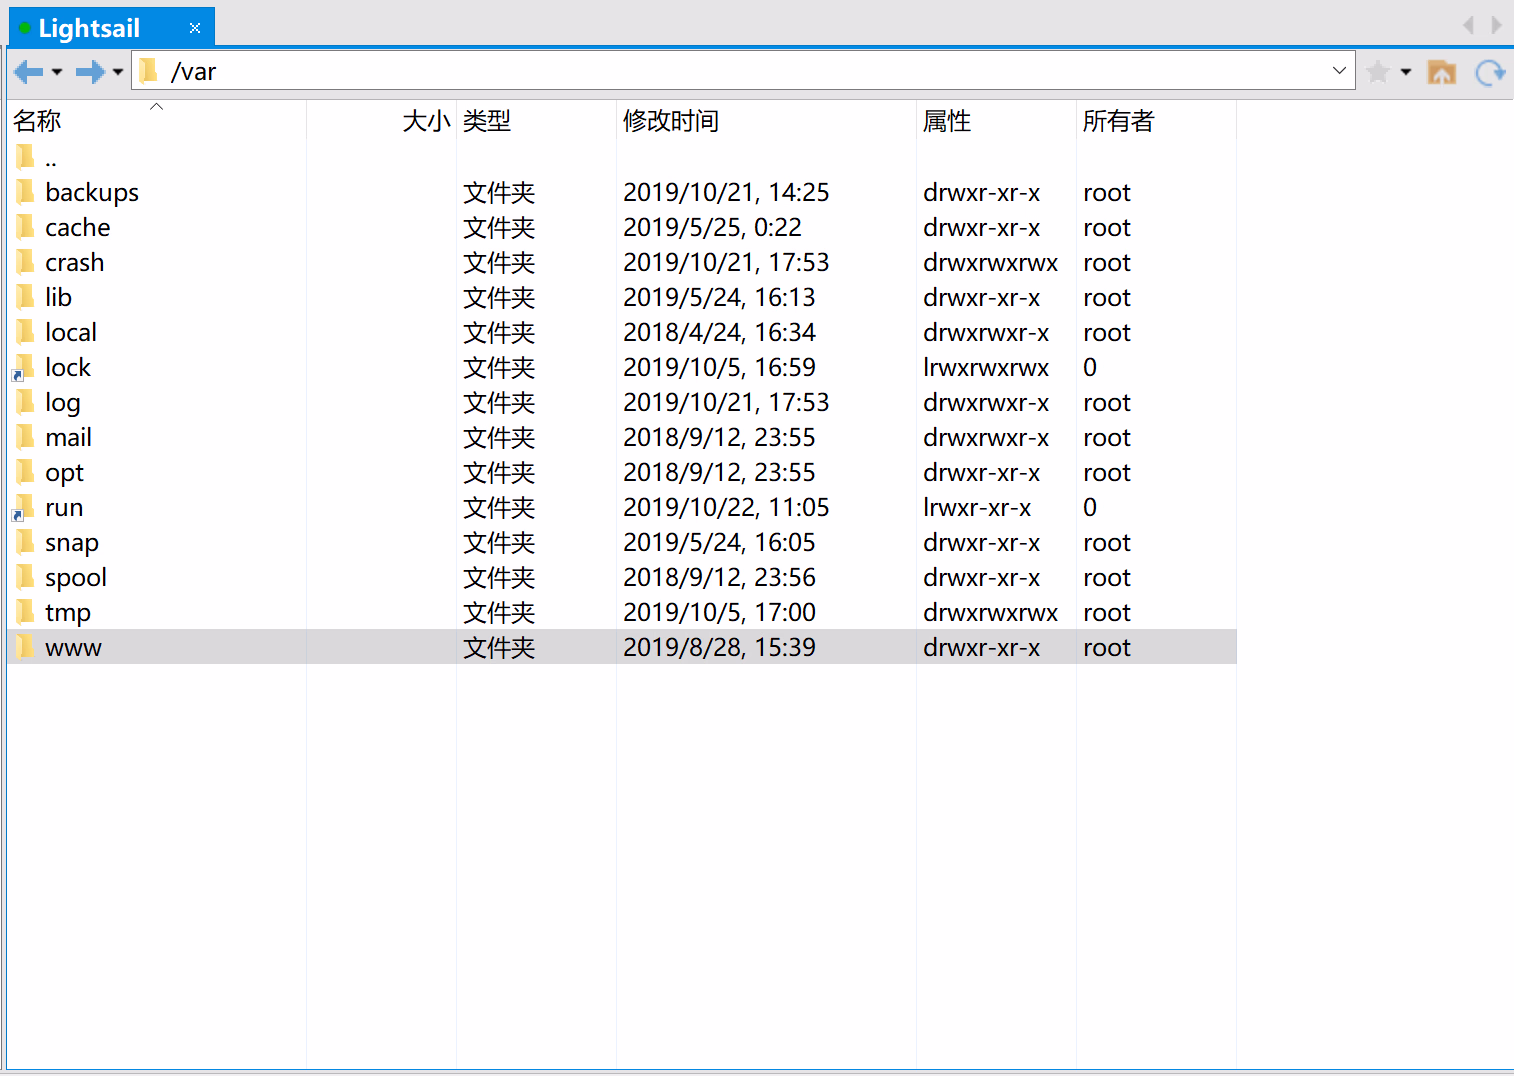The width and height of the screenshot is (1514, 1076).
Task: Sort by 名称 column header
Action: [38, 121]
